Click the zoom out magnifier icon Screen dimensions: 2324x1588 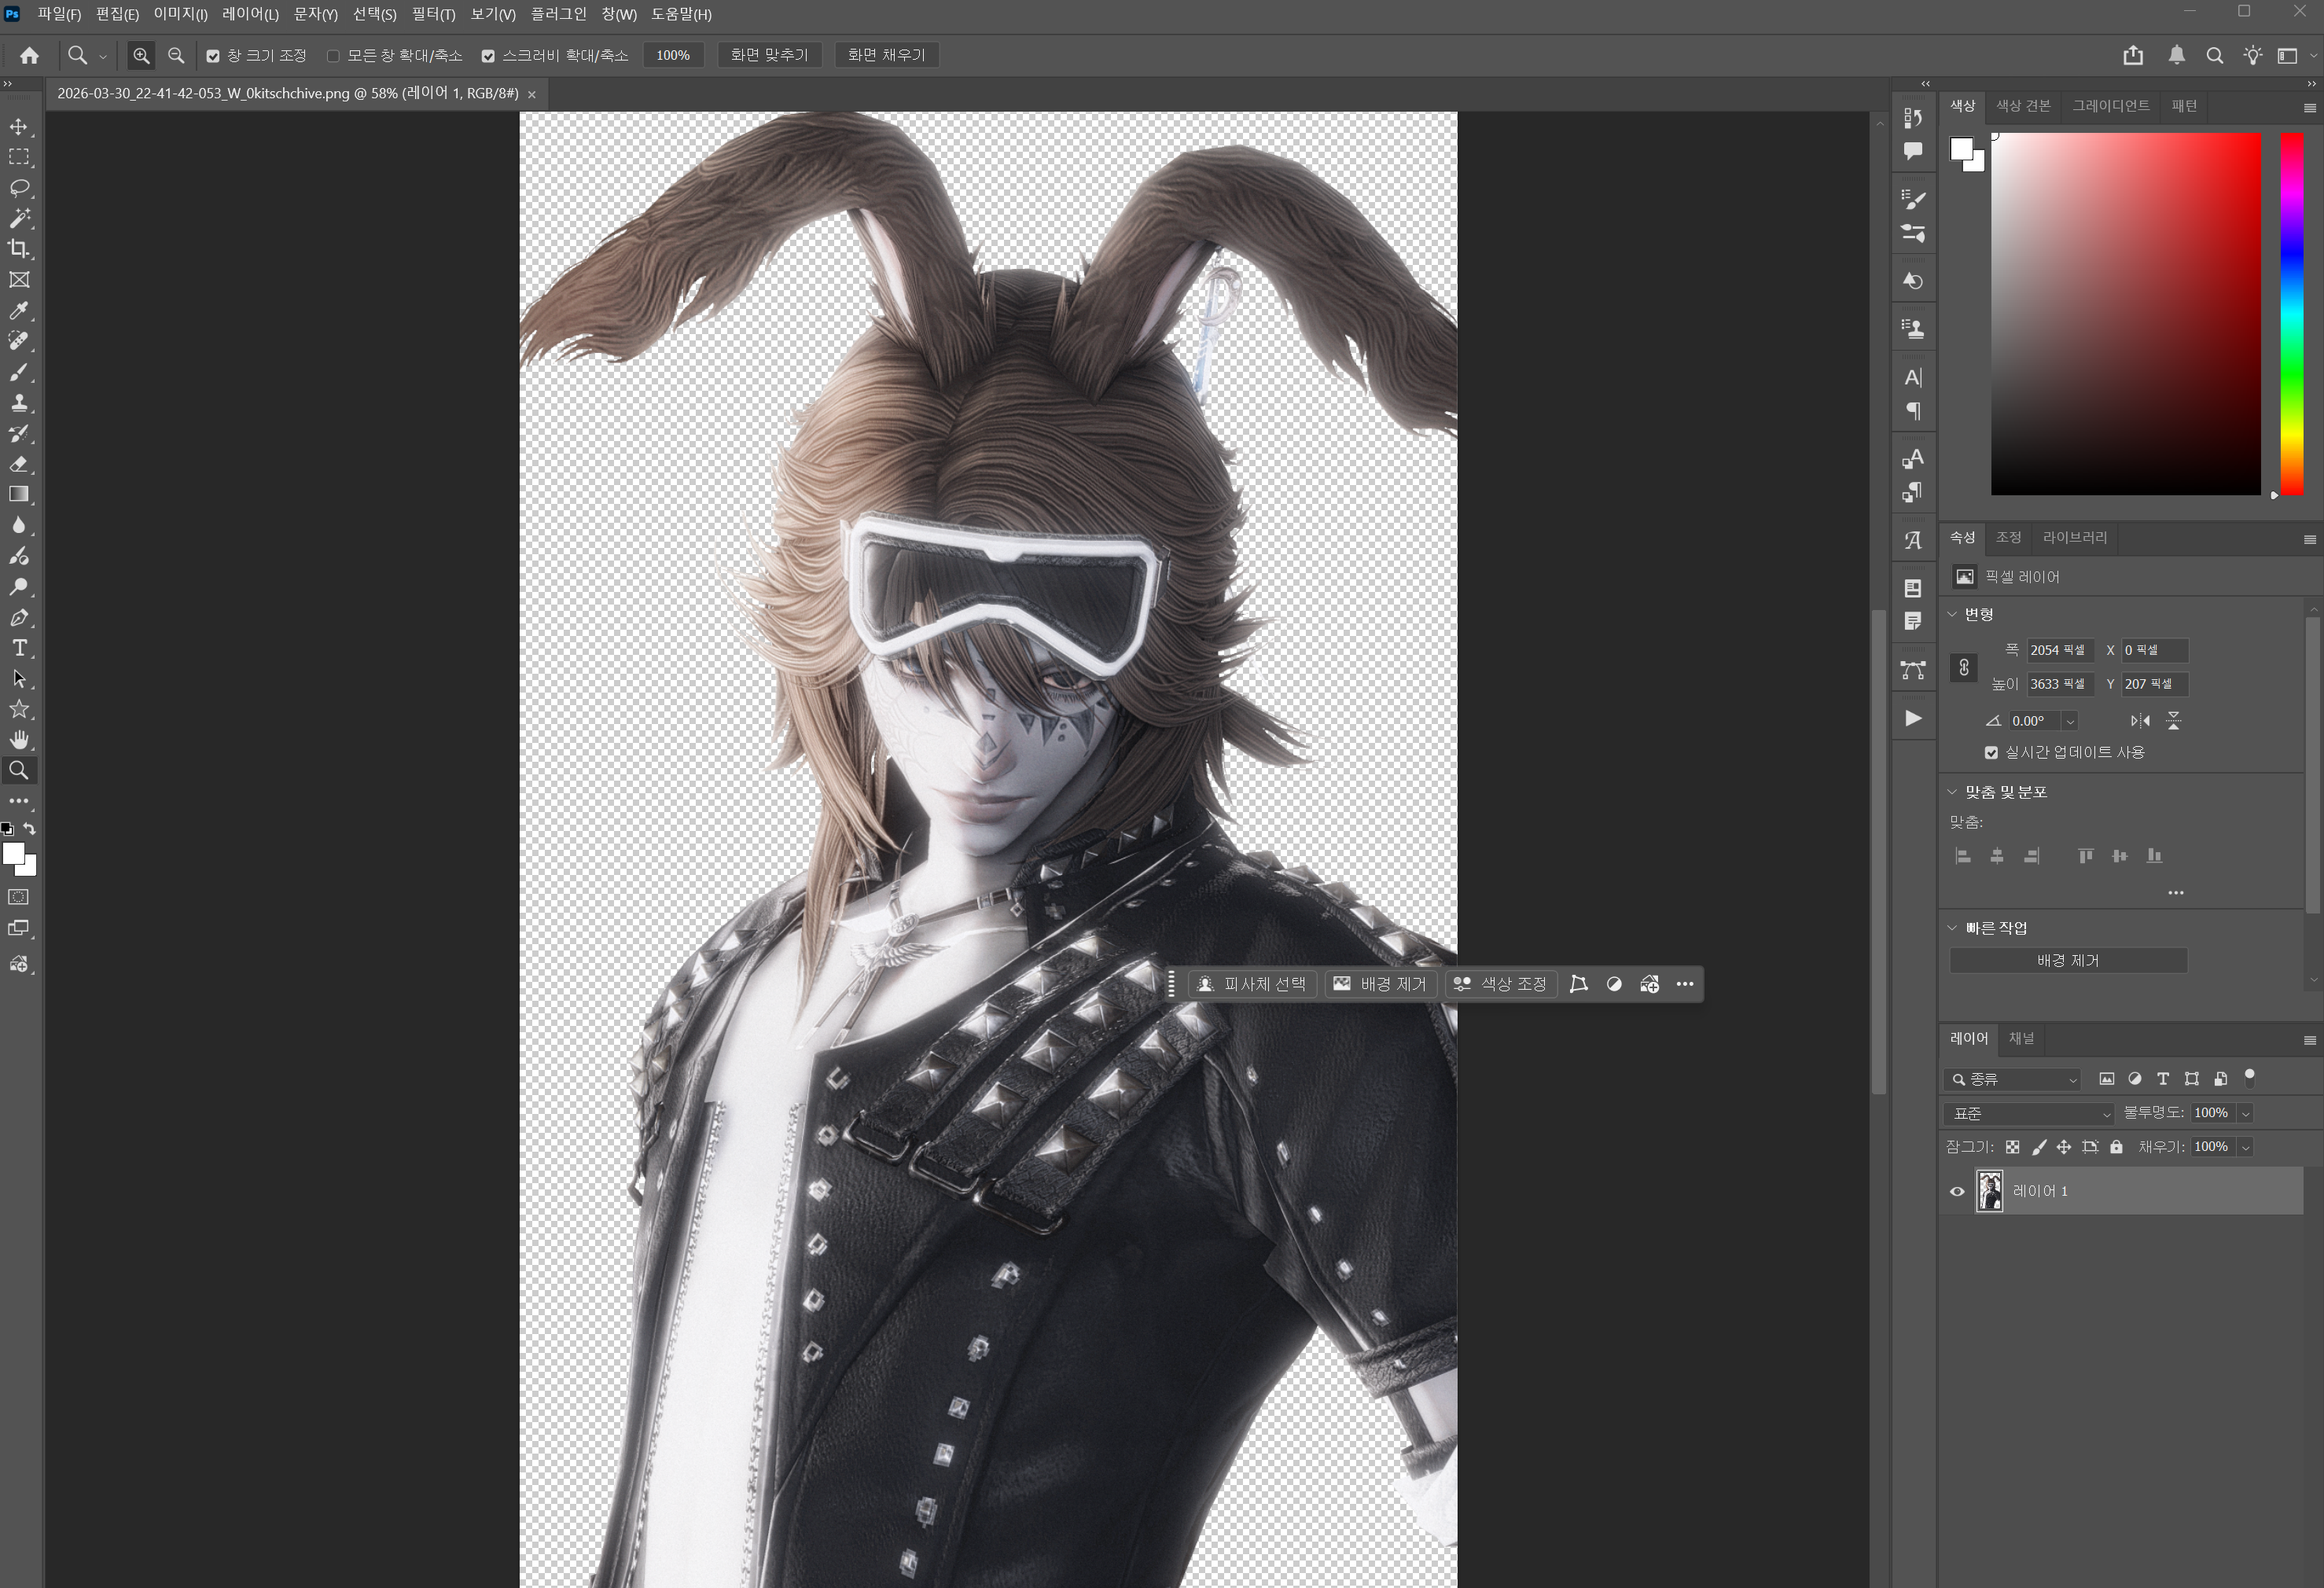(176, 56)
